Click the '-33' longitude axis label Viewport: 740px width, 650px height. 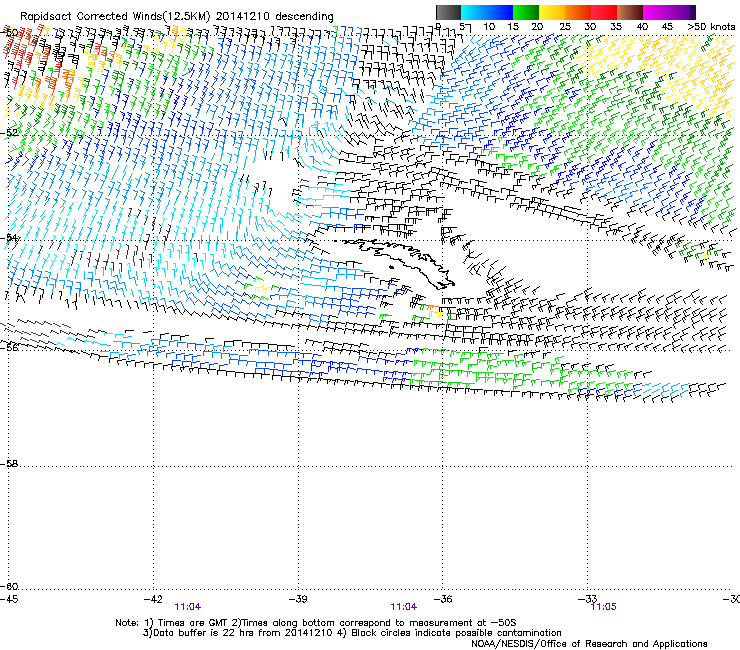(588, 599)
